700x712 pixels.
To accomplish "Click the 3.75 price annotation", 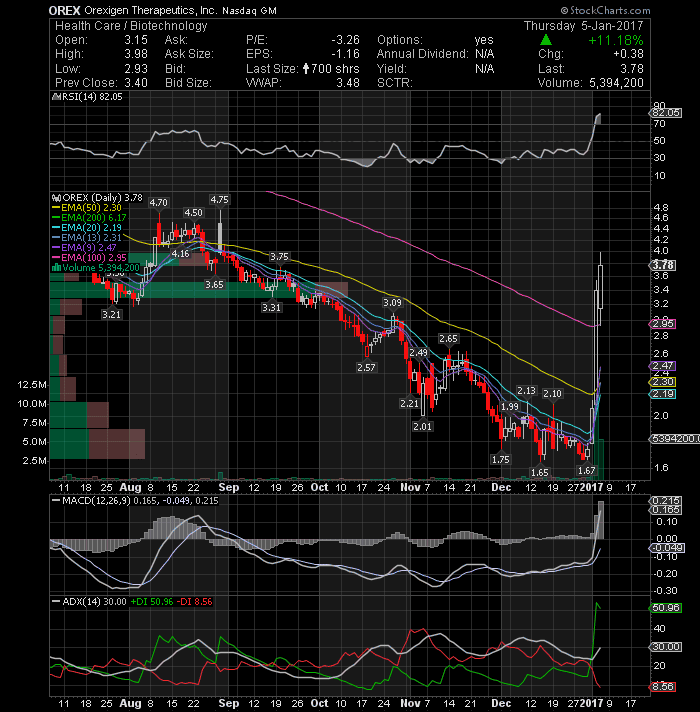I will coord(279,257).
